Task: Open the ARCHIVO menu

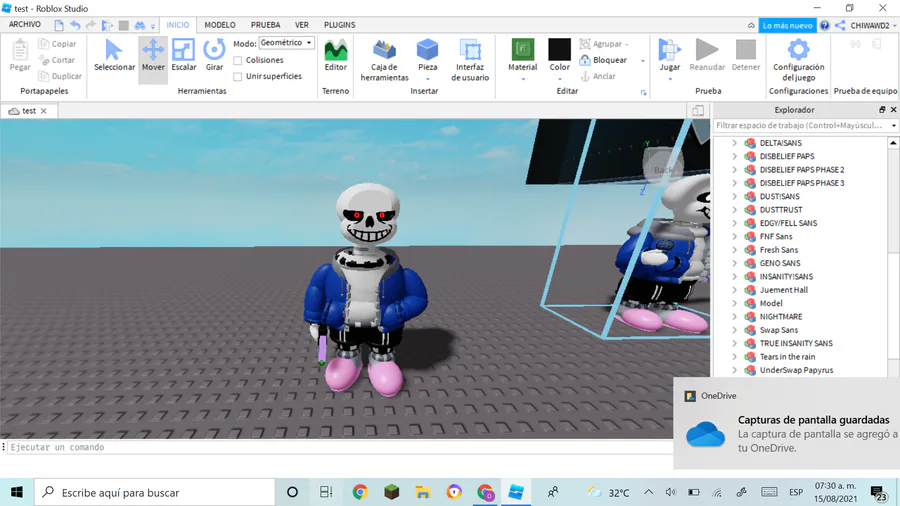Action: tap(25, 25)
